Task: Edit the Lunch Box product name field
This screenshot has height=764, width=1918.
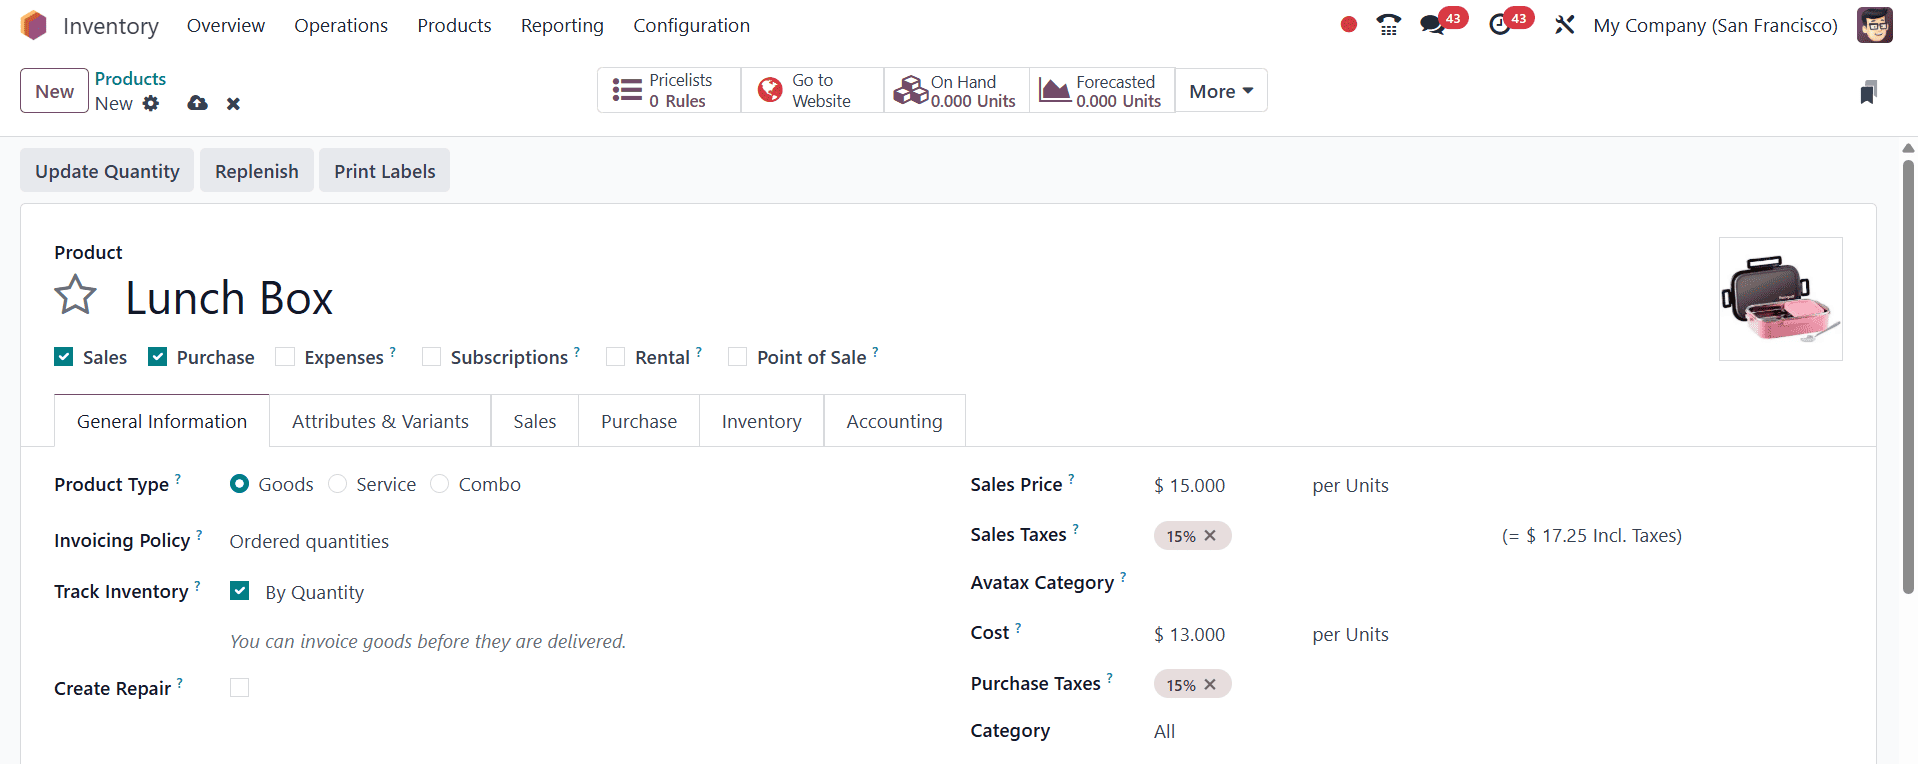Action: click(x=229, y=298)
